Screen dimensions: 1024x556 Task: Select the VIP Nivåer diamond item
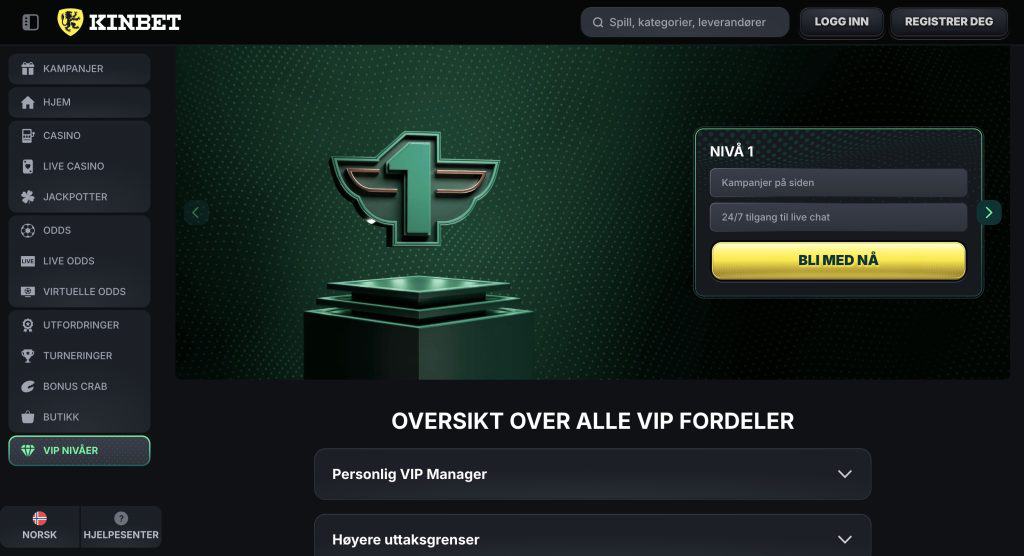79,451
